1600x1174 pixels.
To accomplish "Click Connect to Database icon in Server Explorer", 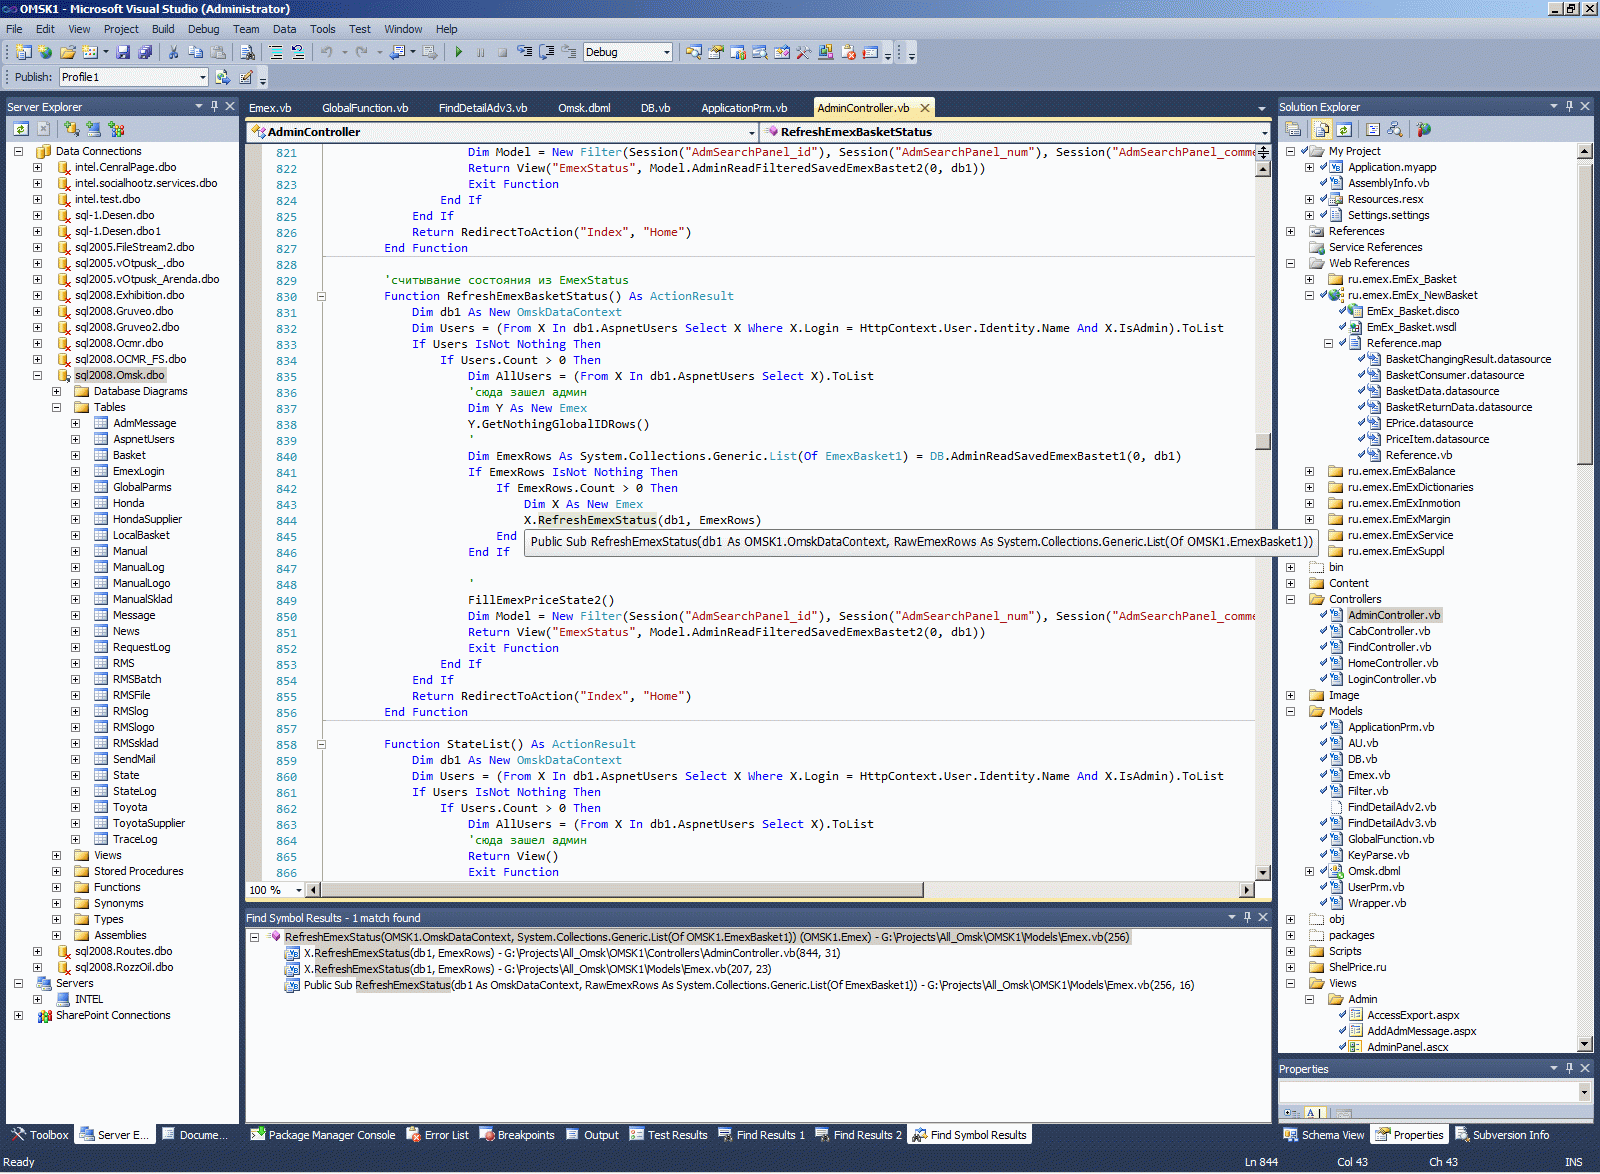I will 72,129.
